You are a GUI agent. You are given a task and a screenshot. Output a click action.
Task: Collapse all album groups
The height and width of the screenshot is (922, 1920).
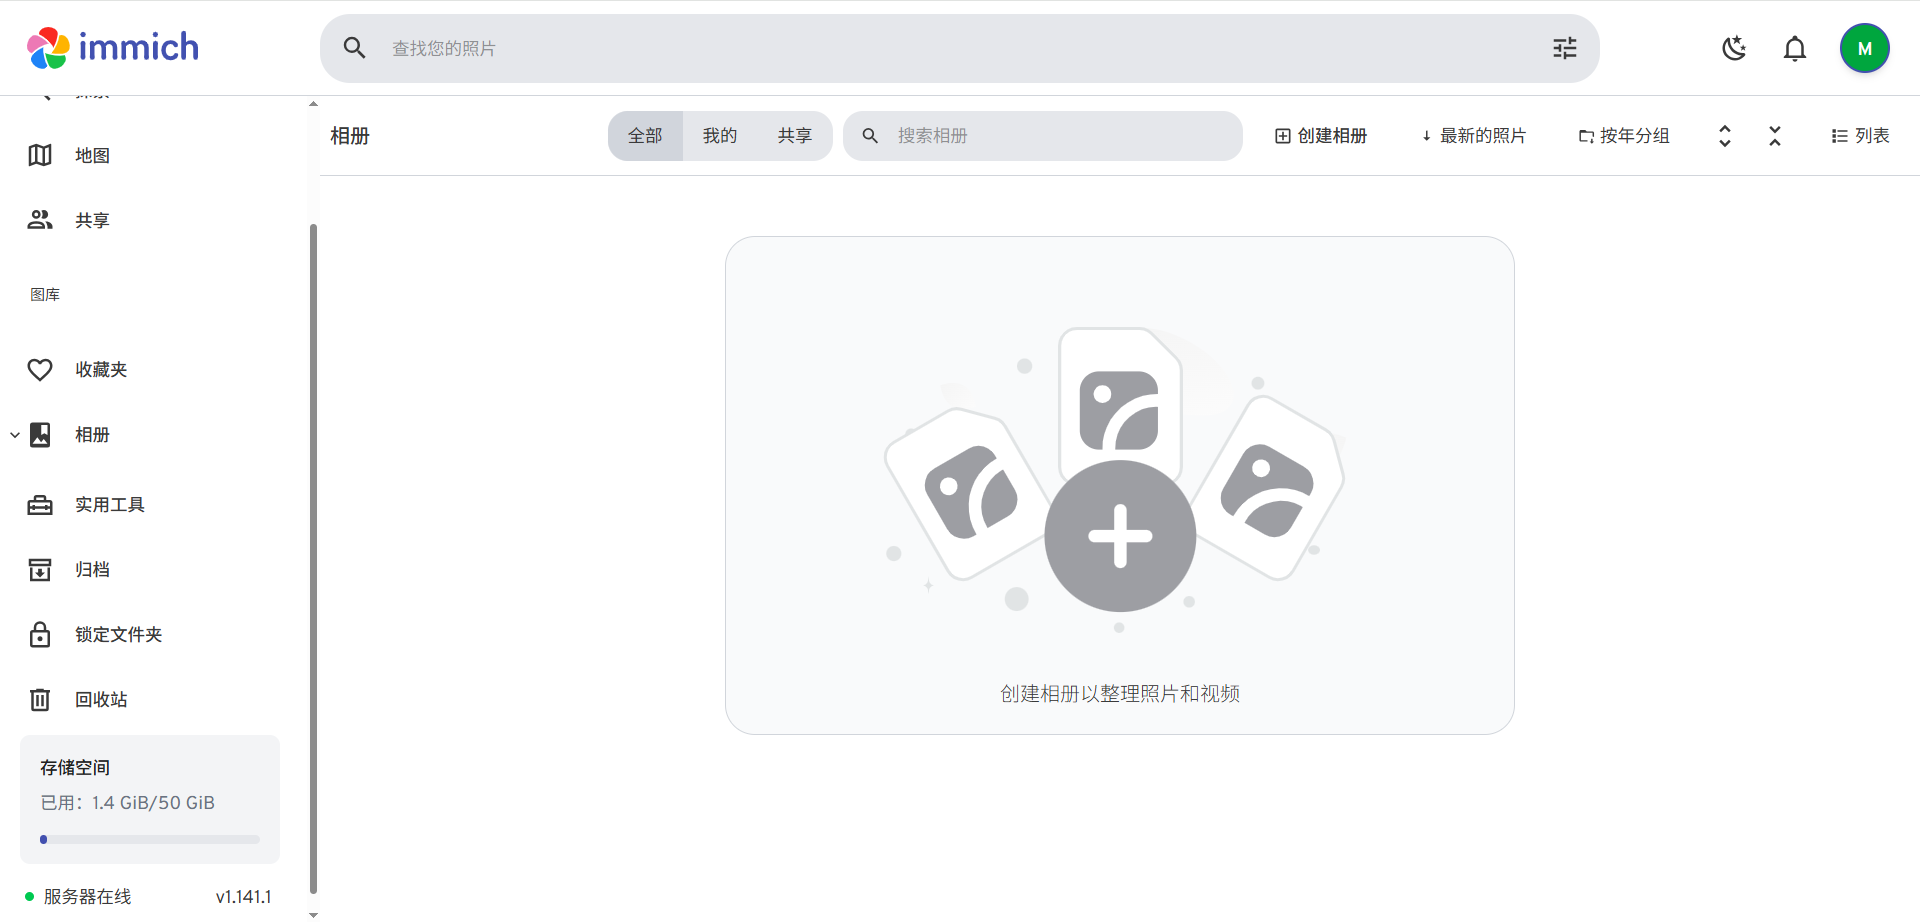pos(1775,136)
